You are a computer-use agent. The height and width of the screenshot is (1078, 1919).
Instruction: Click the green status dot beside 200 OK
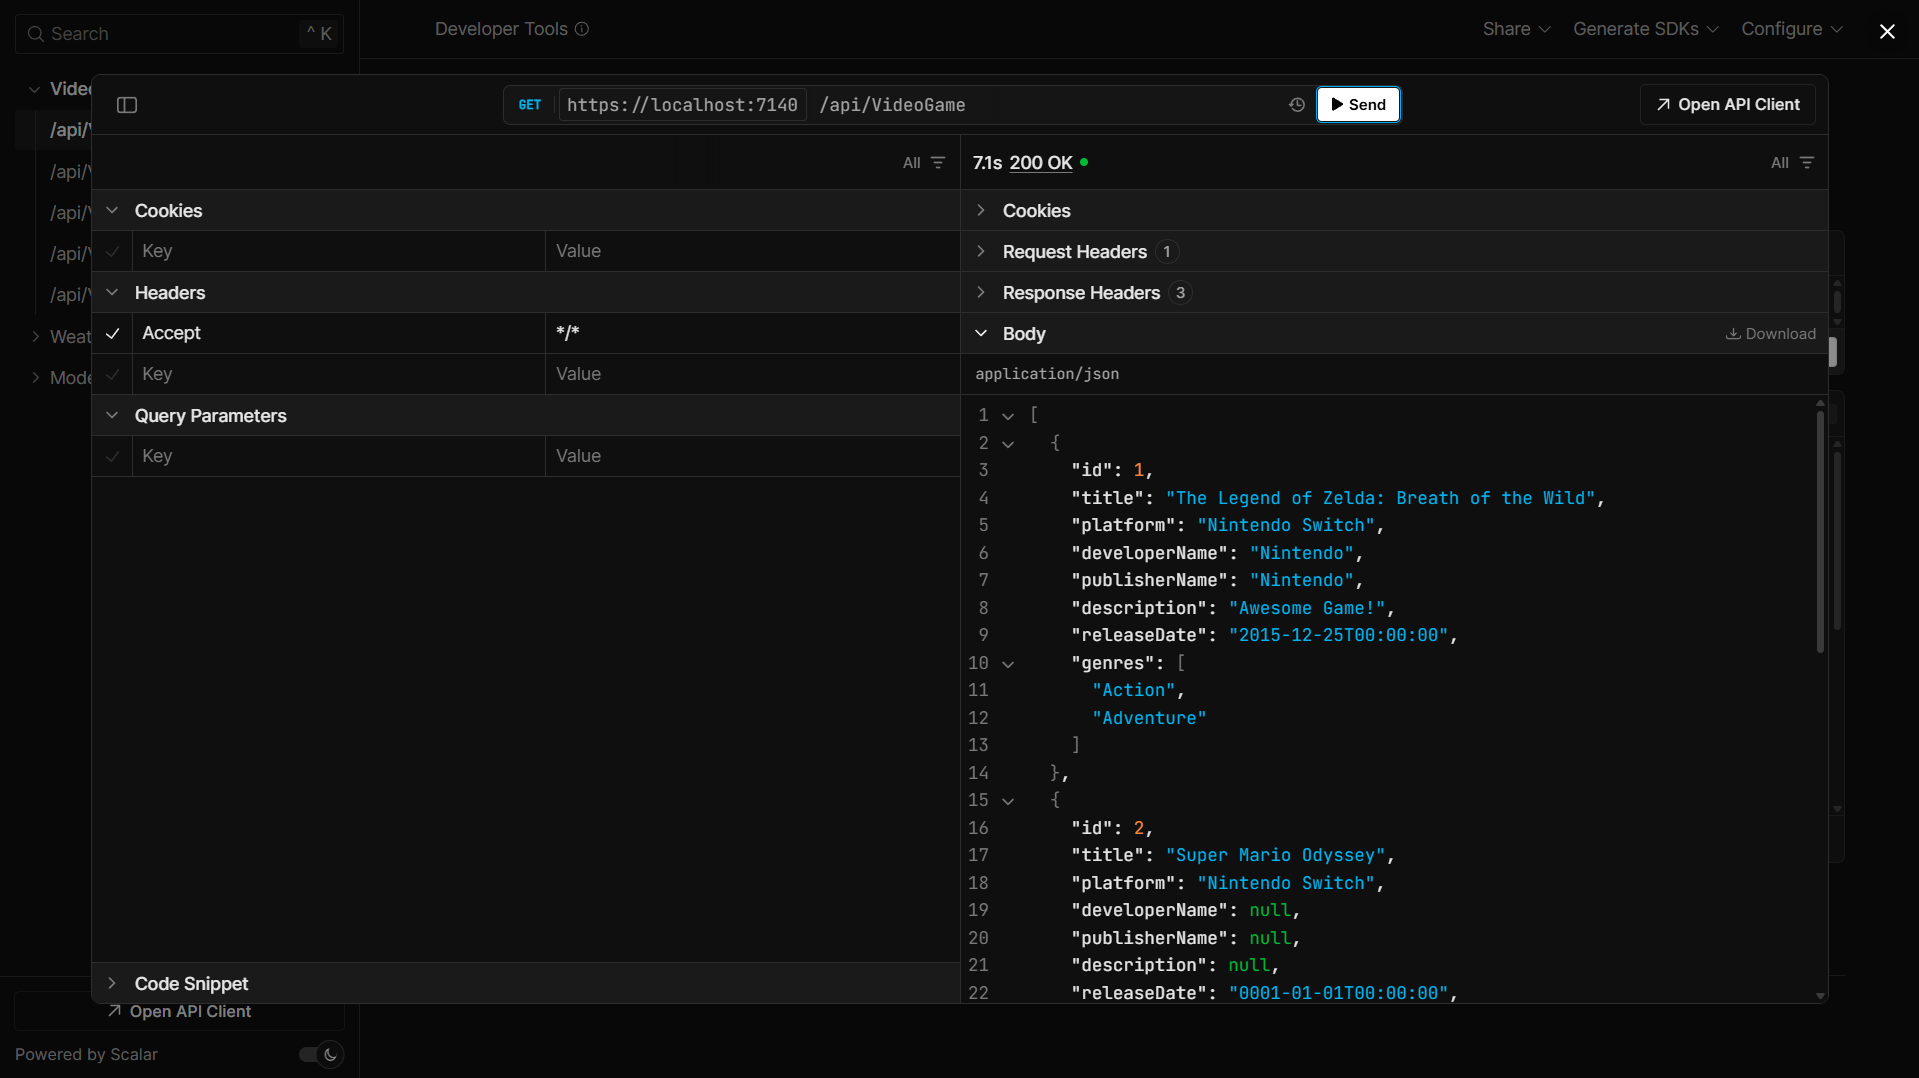coord(1085,162)
